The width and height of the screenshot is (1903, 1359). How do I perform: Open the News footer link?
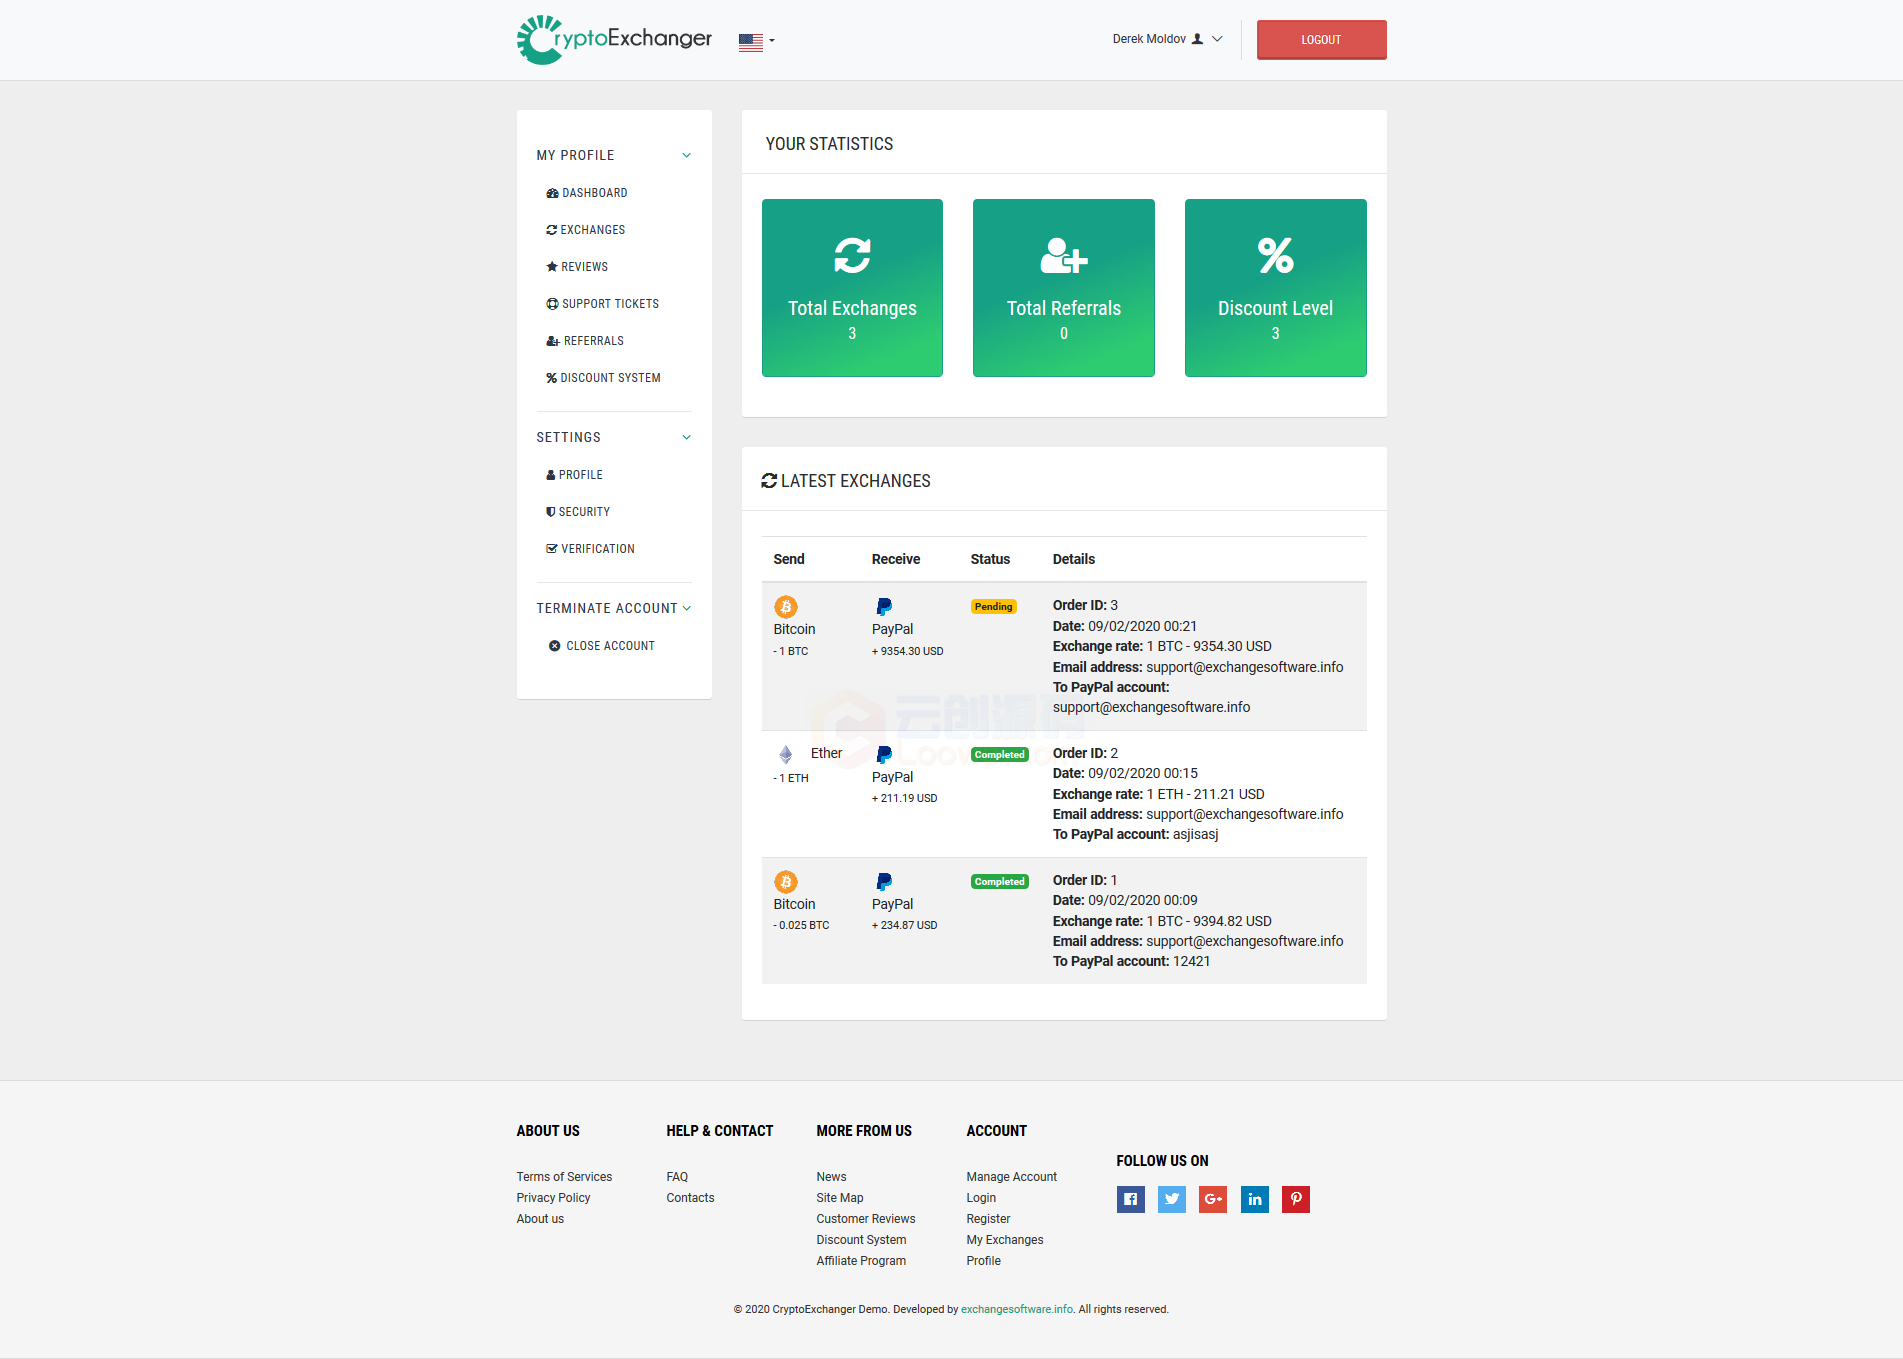[831, 1177]
